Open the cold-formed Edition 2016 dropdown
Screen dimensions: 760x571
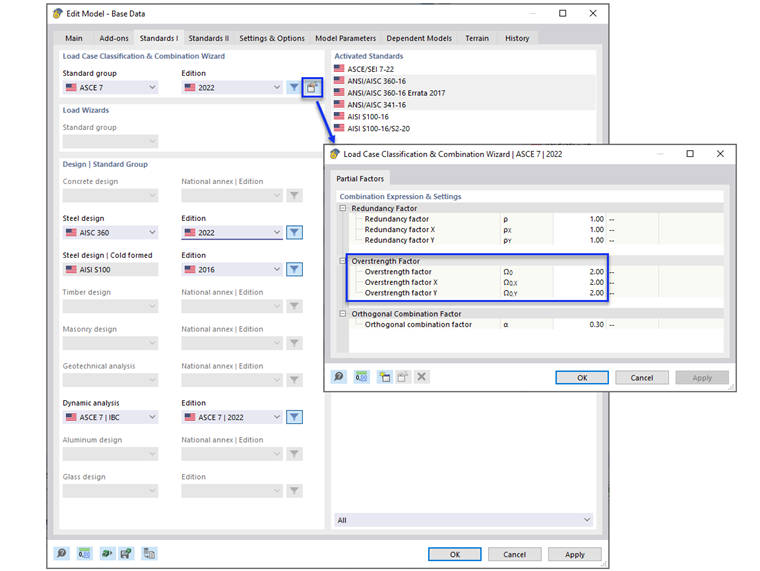(x=232, y=270)
